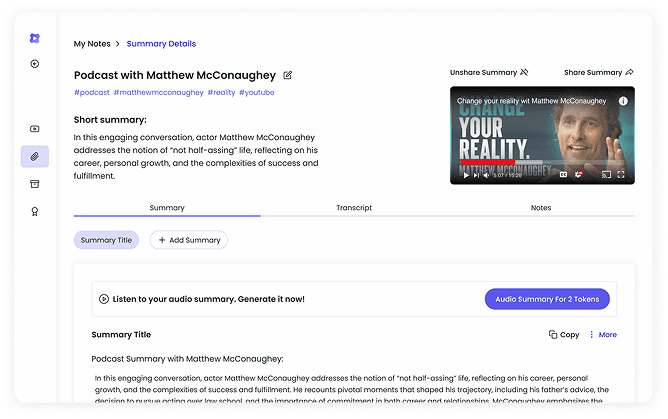Click the #youtube tag

coord(256,92)
